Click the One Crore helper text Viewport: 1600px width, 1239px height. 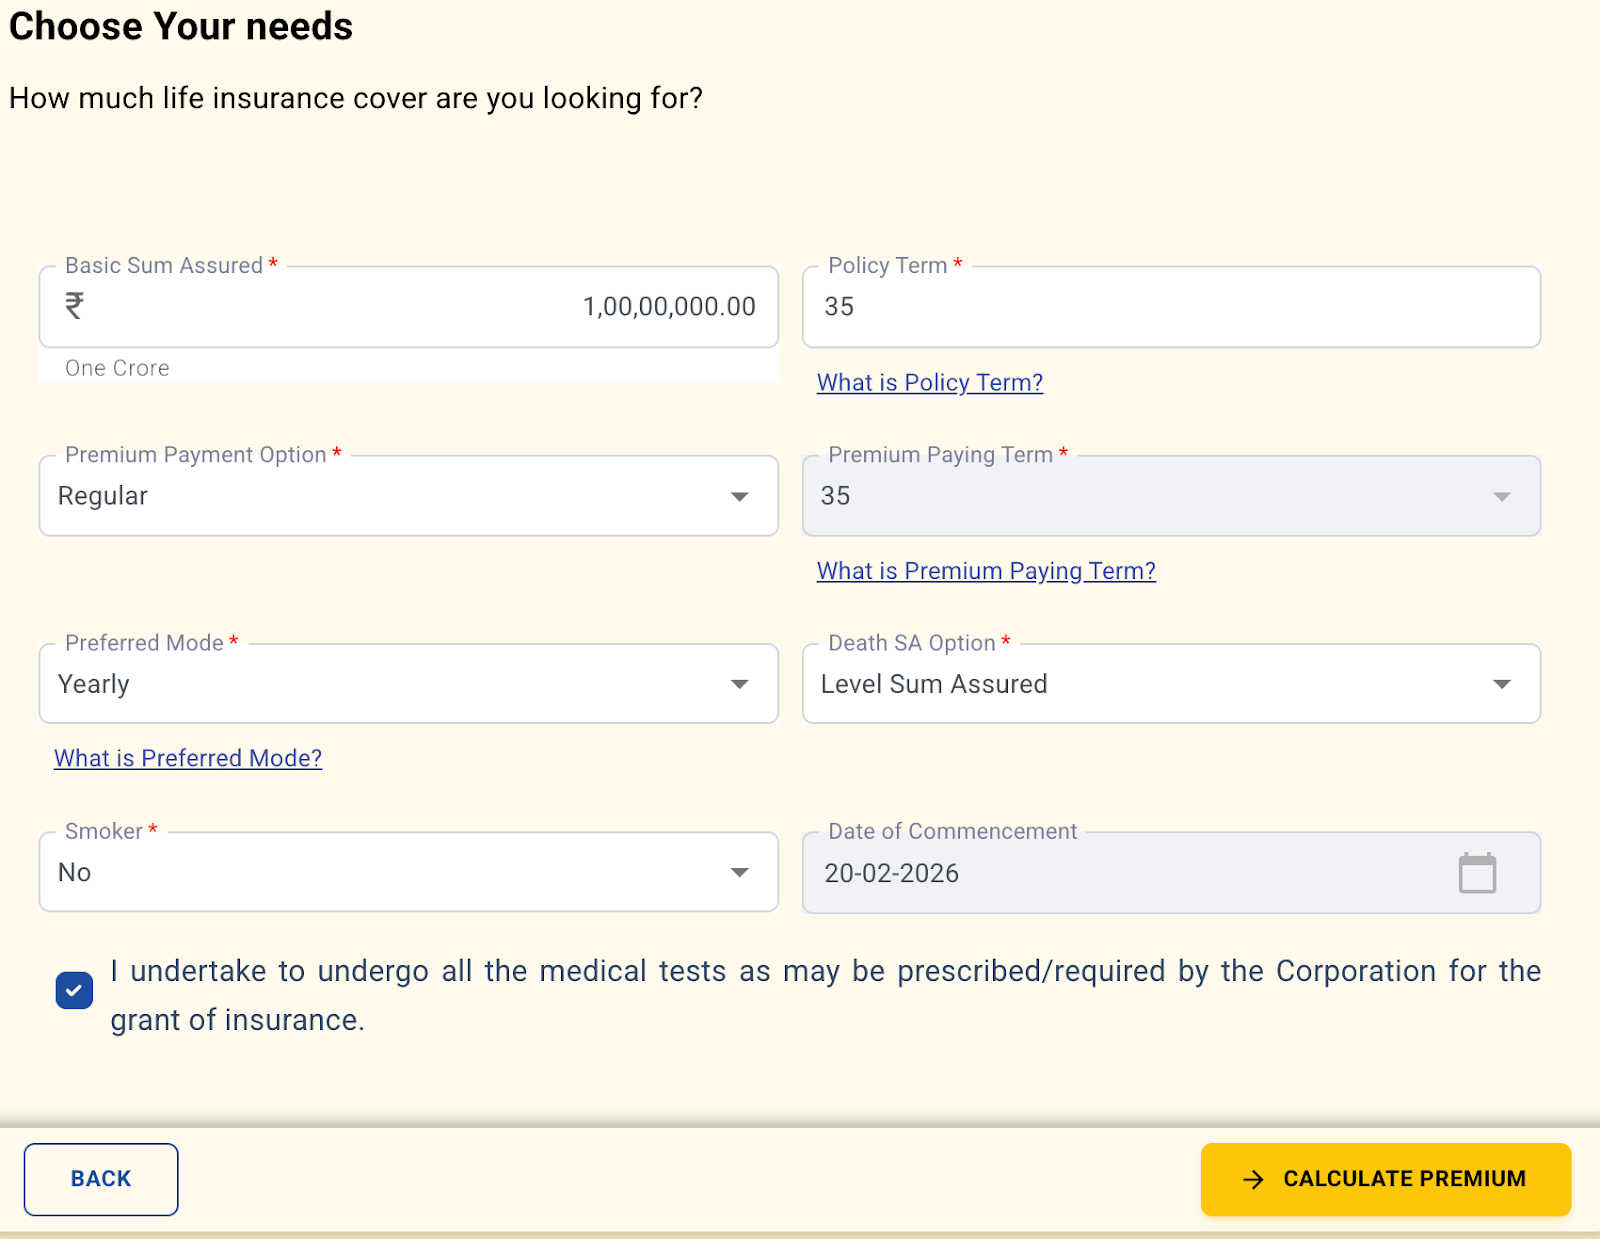coord(116,368)
